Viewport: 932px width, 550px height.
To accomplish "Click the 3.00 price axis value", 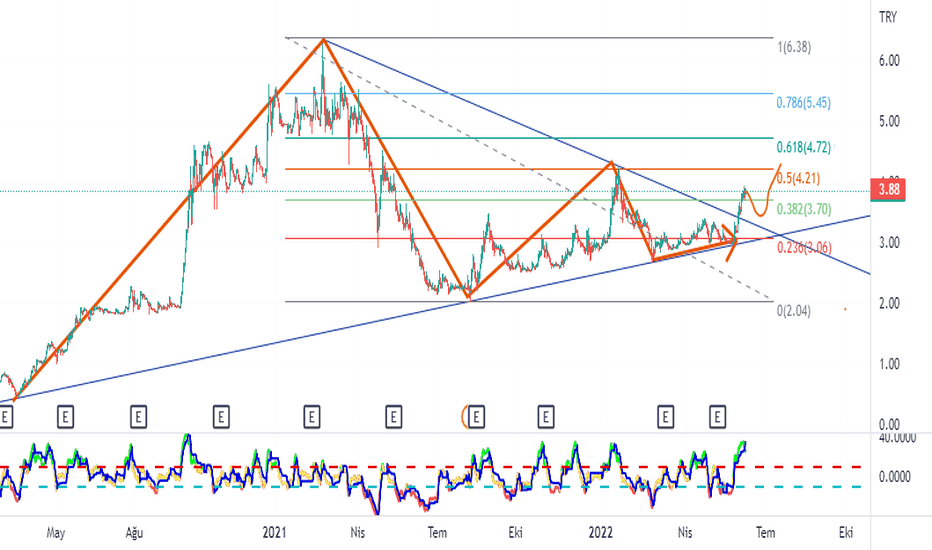I will point(889,243).
